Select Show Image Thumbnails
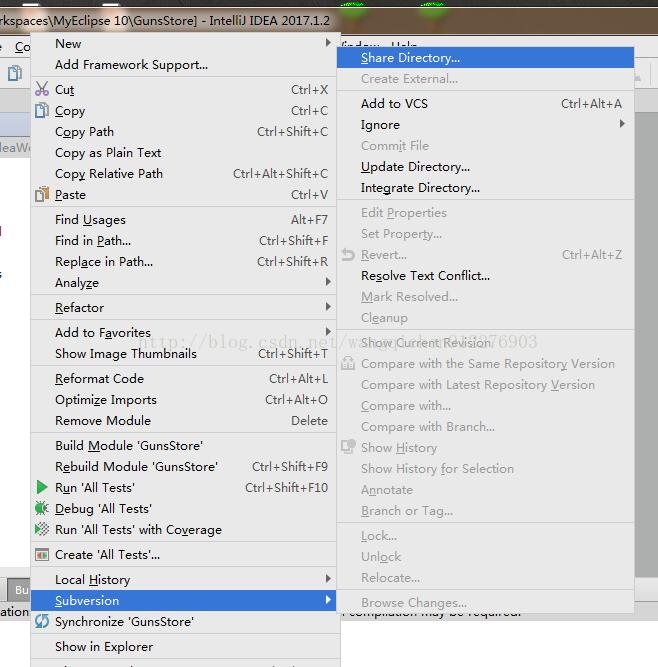 (183, 353)
